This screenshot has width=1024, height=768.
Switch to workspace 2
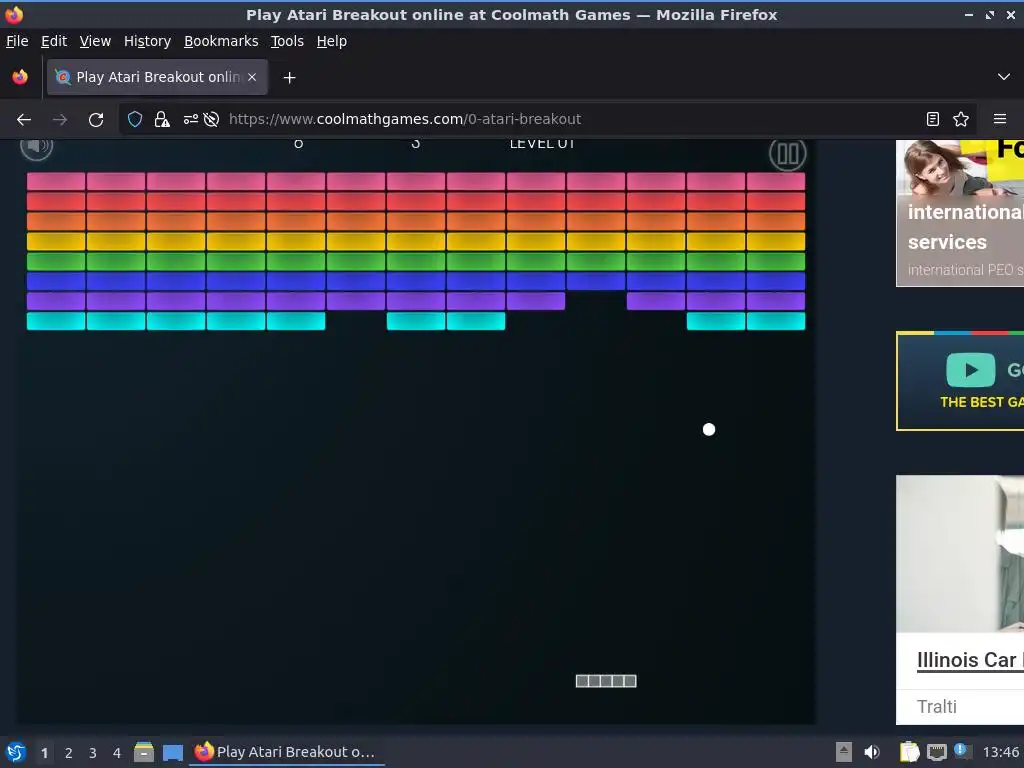point(69,753)
